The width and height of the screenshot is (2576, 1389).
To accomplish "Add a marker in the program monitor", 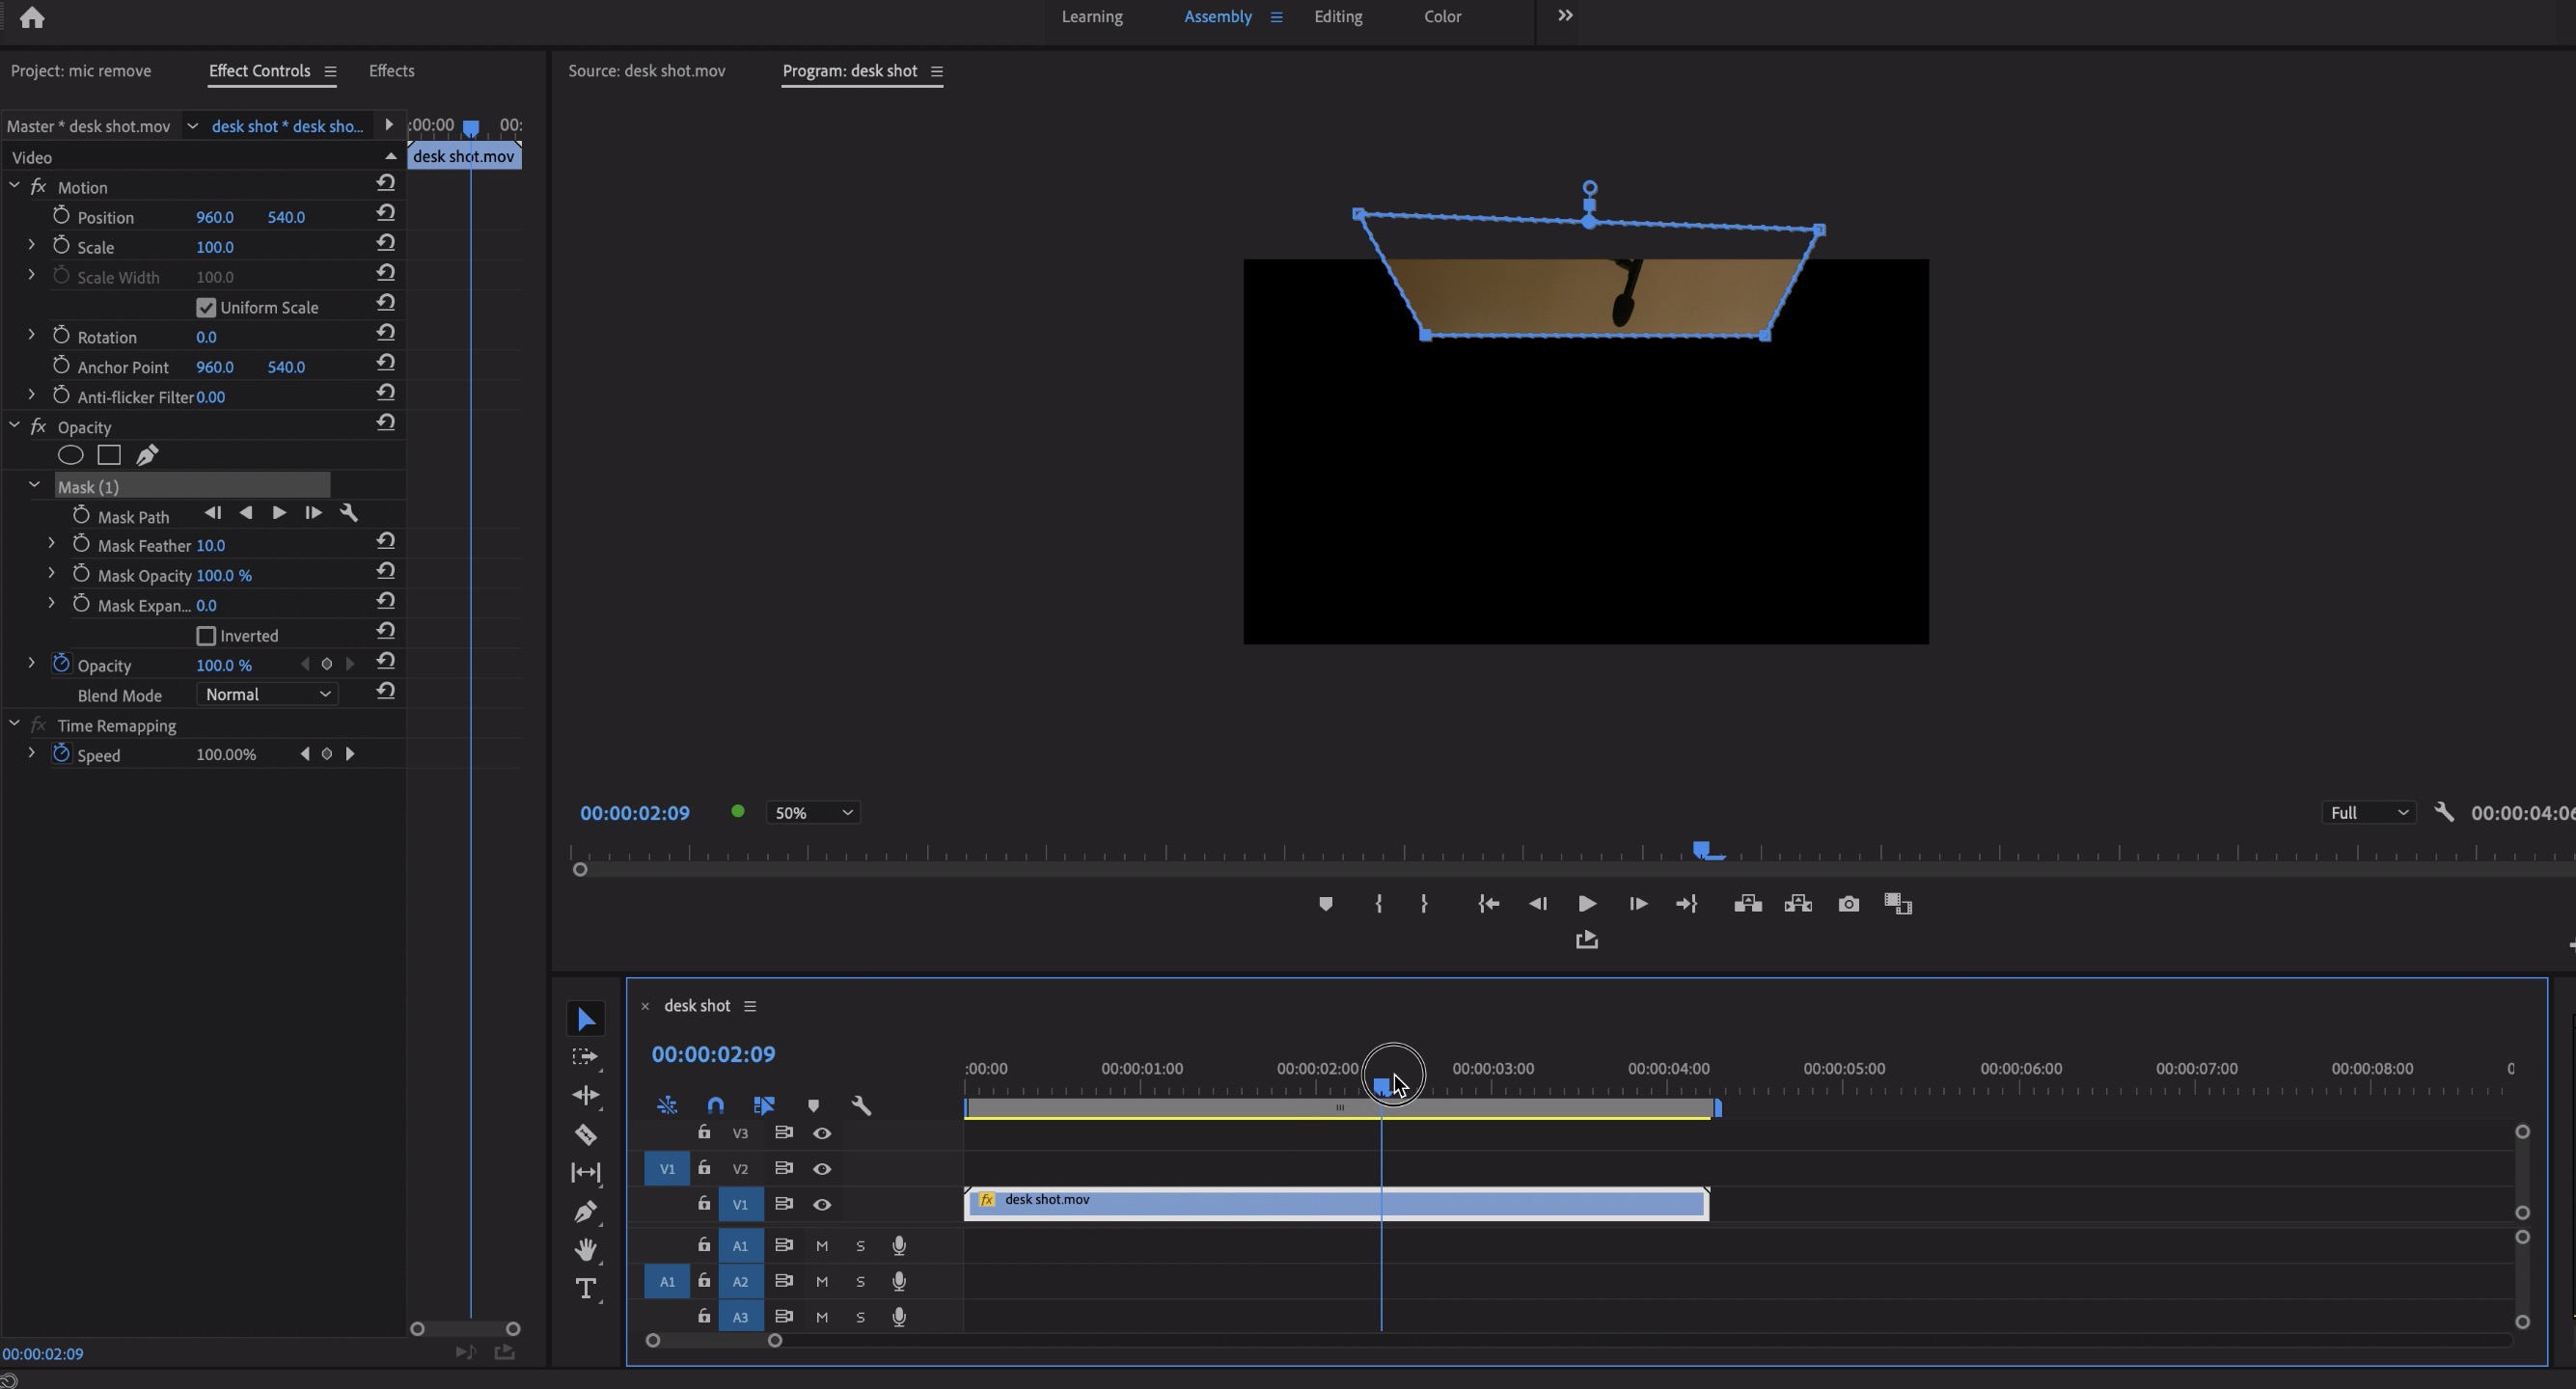I will click(x=1326, y=904).
